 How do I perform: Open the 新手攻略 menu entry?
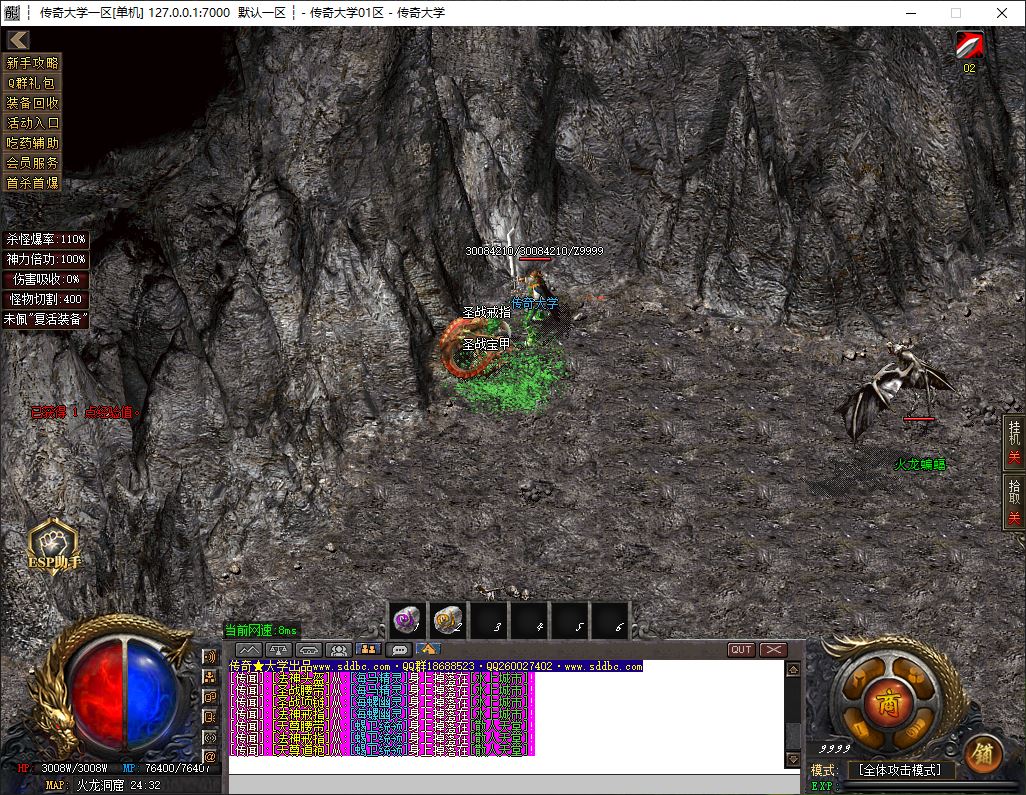click(x=33, y=63)
